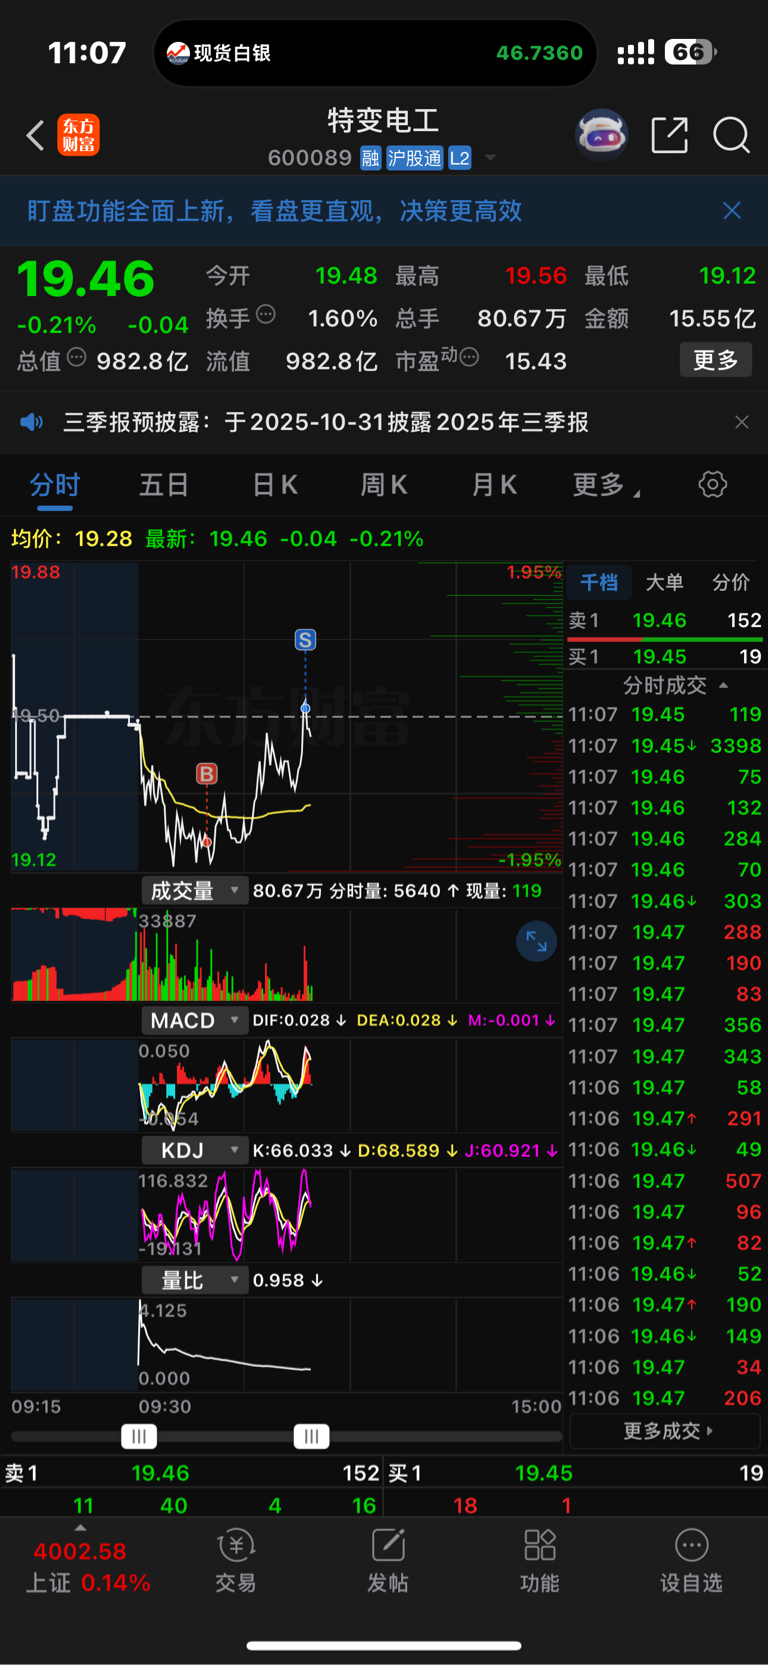Expand the stock code dropdown arrow
Viewport: 768px width, 1665px height.
pos(490,158)
